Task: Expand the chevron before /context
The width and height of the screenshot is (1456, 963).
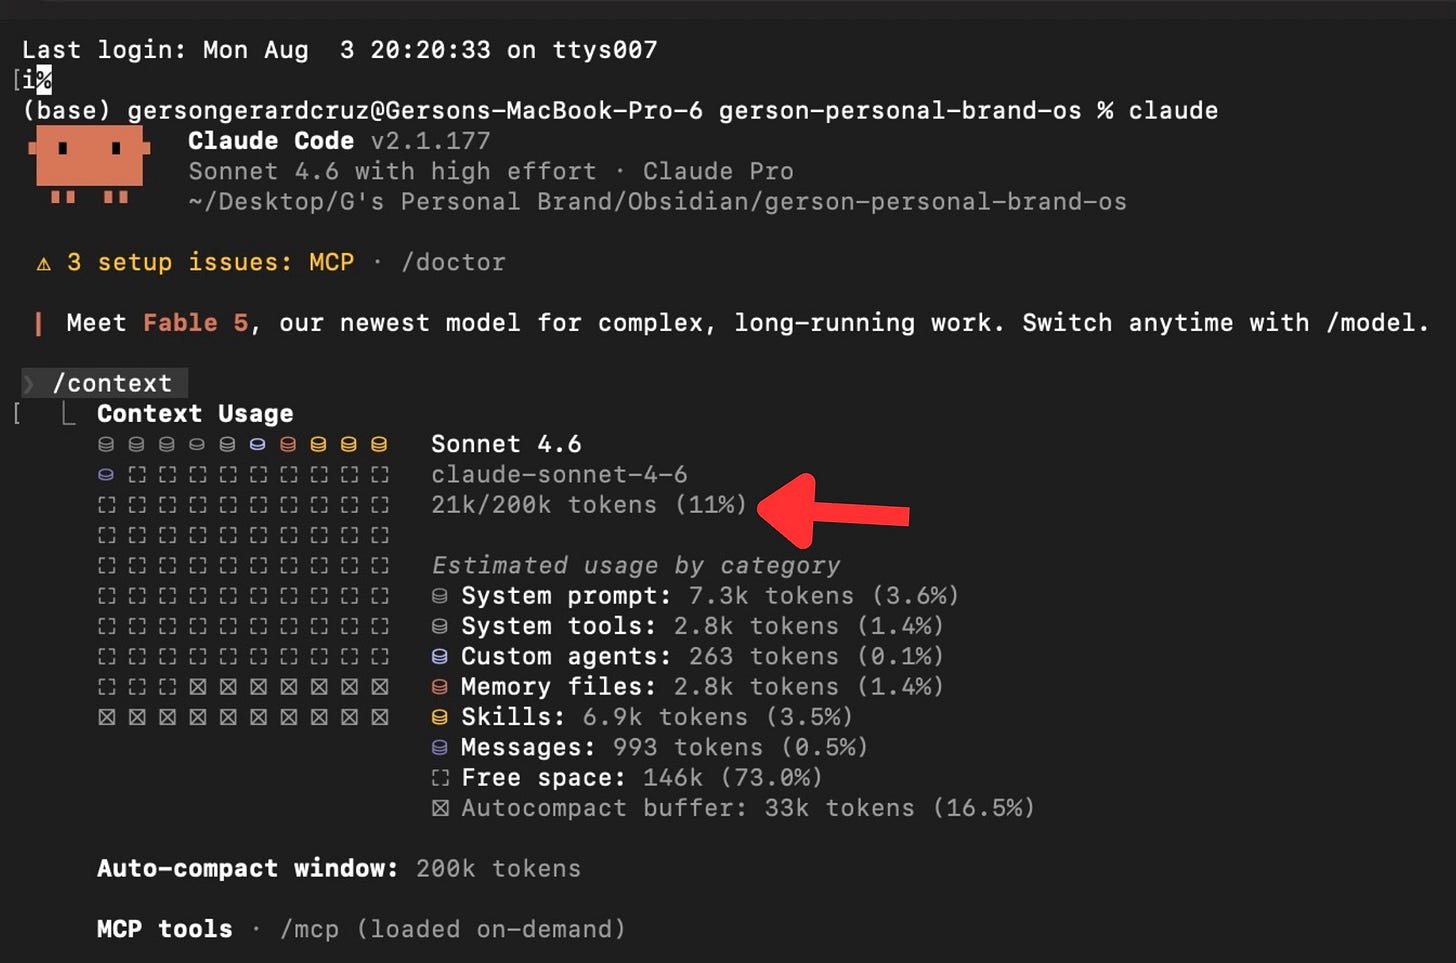Action: click(29, 383)
